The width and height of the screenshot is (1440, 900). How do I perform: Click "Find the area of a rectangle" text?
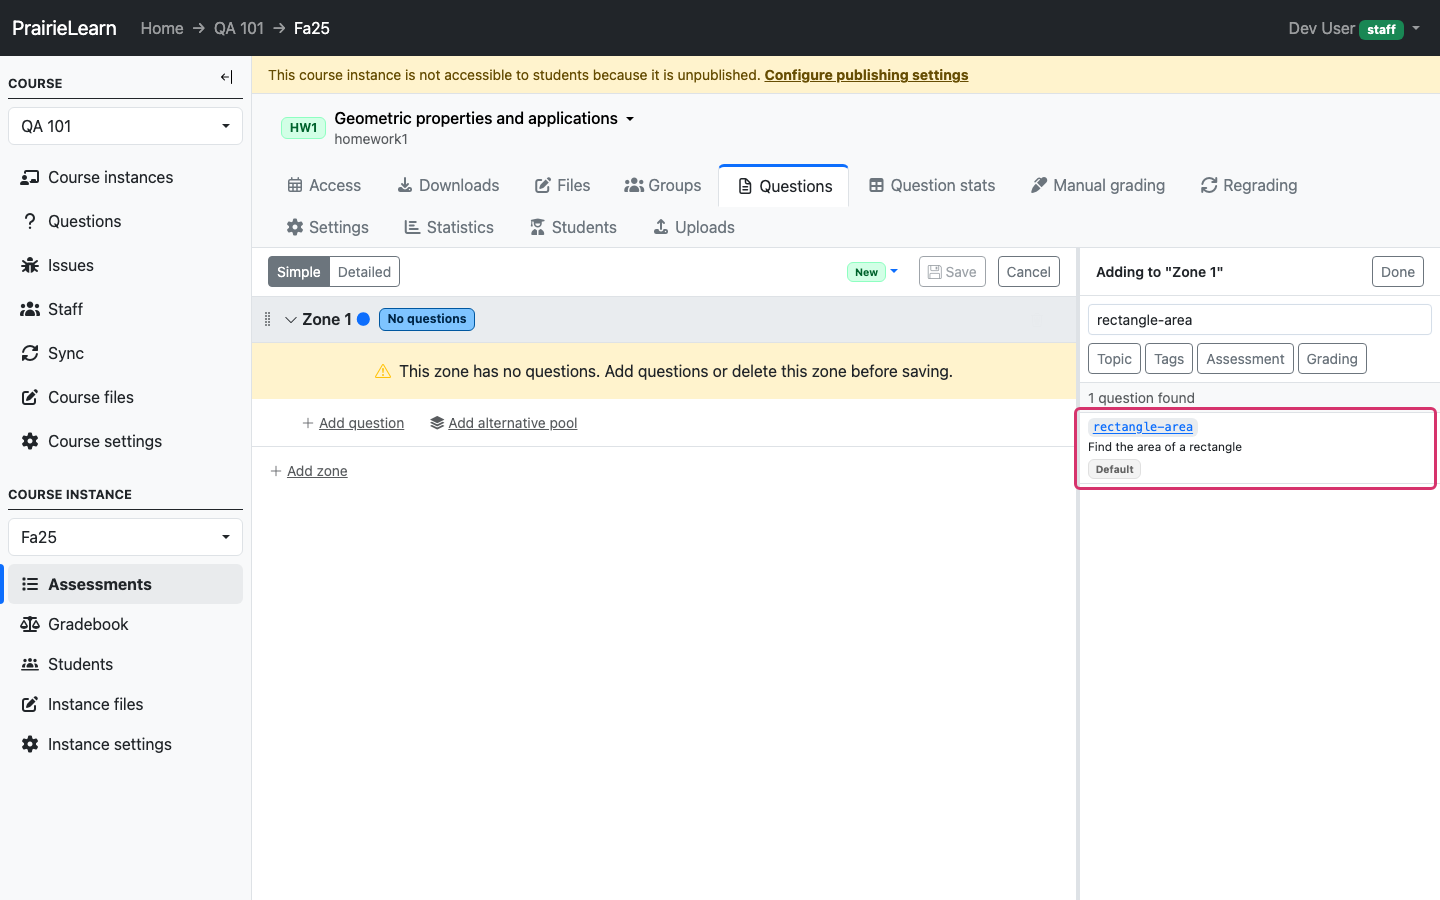pyautogui.click(x=1165, y=447)
